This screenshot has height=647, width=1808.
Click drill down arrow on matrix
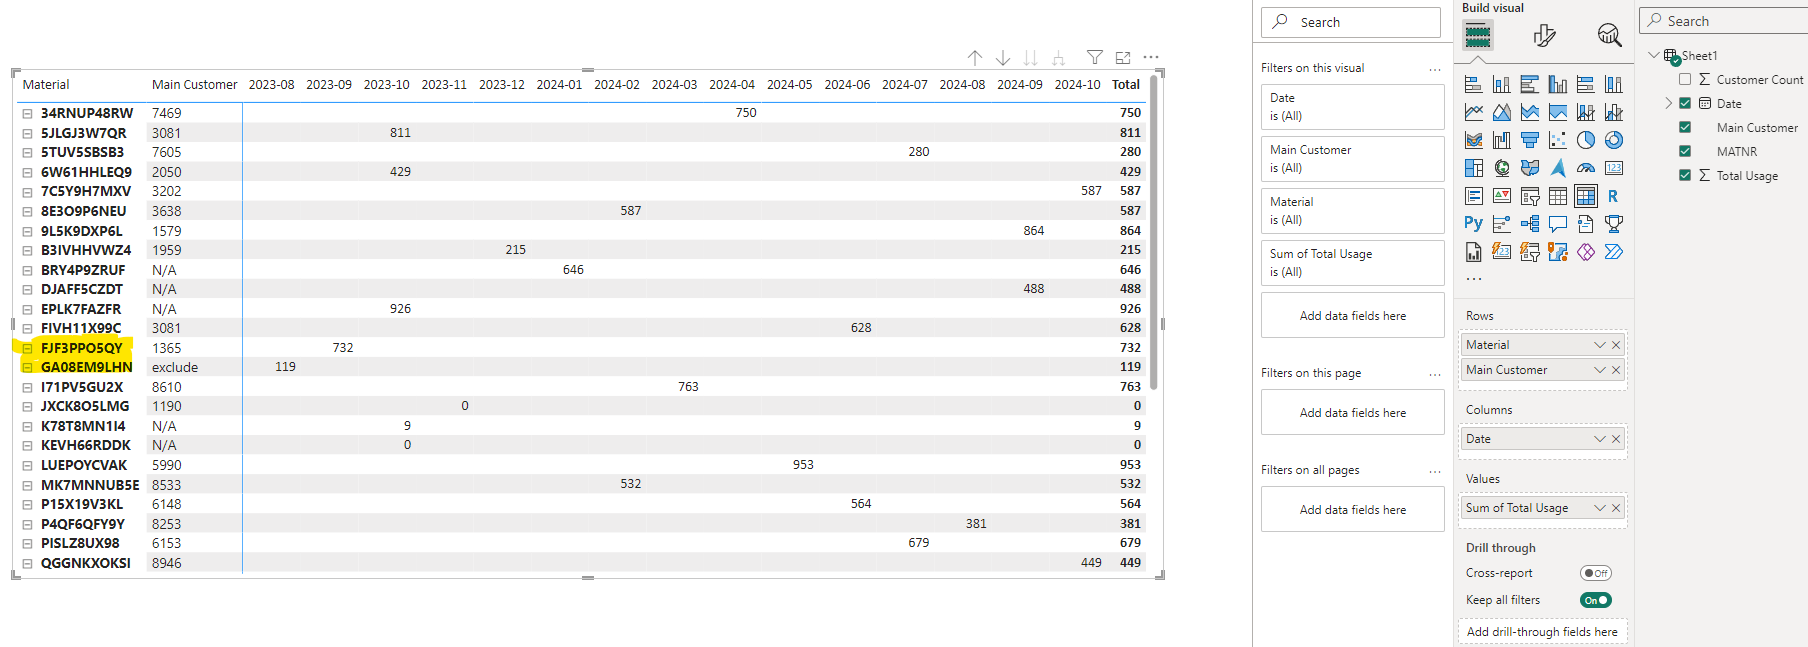[1003, 58]
